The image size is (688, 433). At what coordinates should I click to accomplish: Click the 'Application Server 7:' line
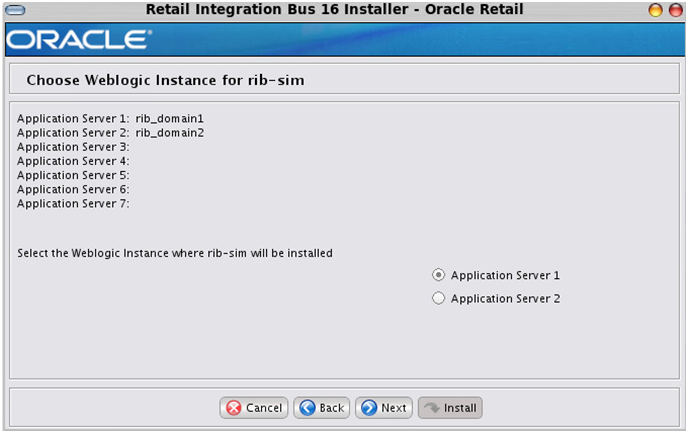tap(73, 204)
